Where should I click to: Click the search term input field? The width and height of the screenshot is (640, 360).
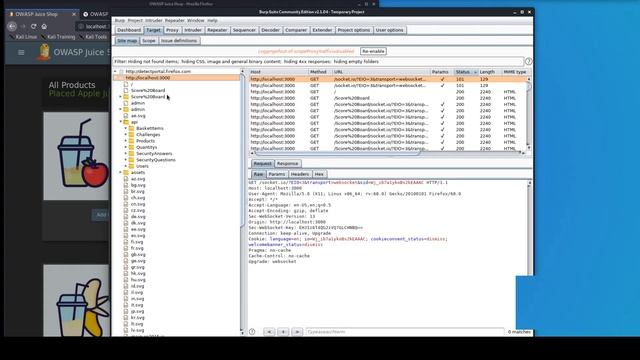tap(405, 332)
